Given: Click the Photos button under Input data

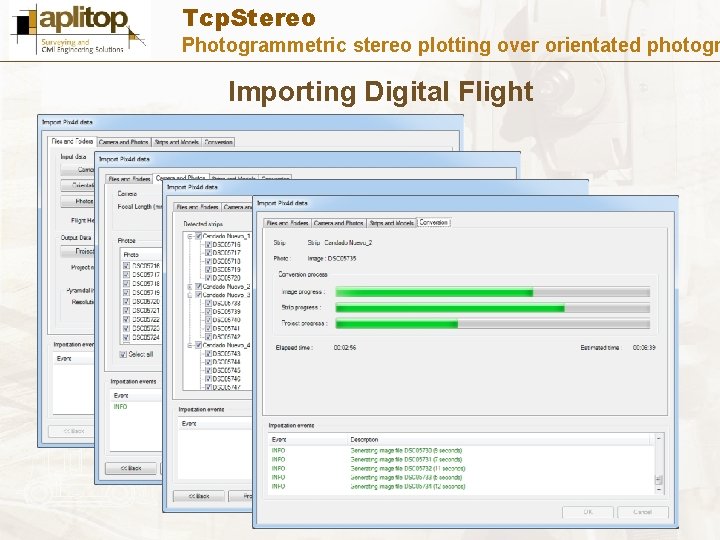Looking at the screenshot, I should coord(78,201).
